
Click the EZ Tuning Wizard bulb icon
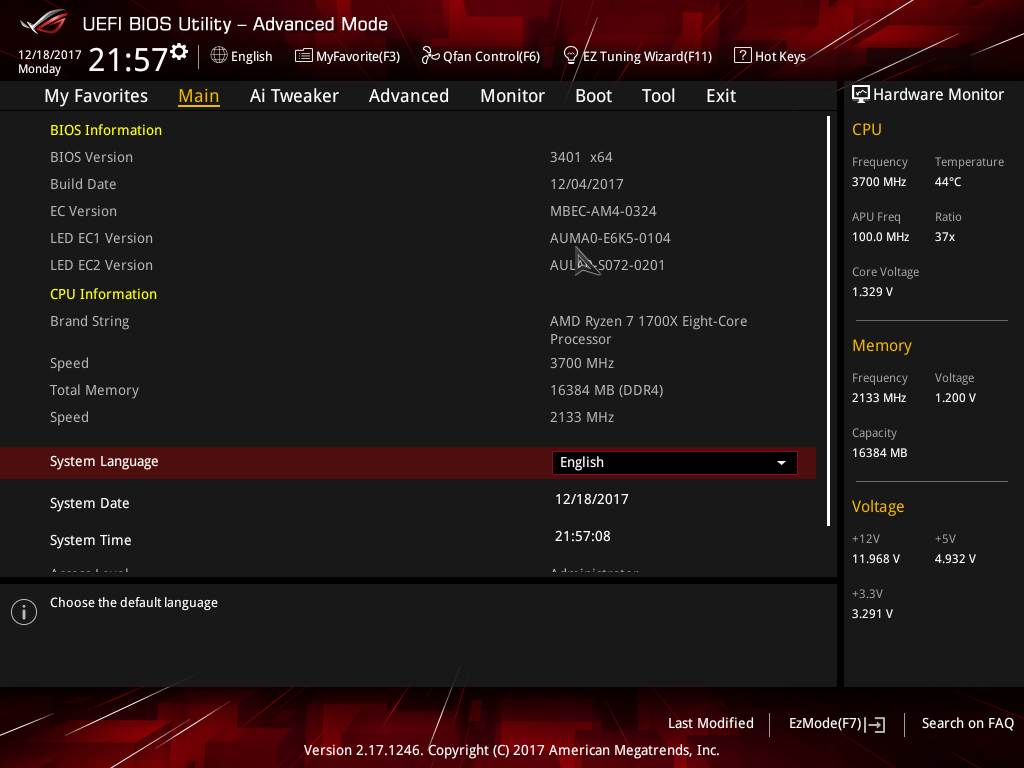click(571, 56)
